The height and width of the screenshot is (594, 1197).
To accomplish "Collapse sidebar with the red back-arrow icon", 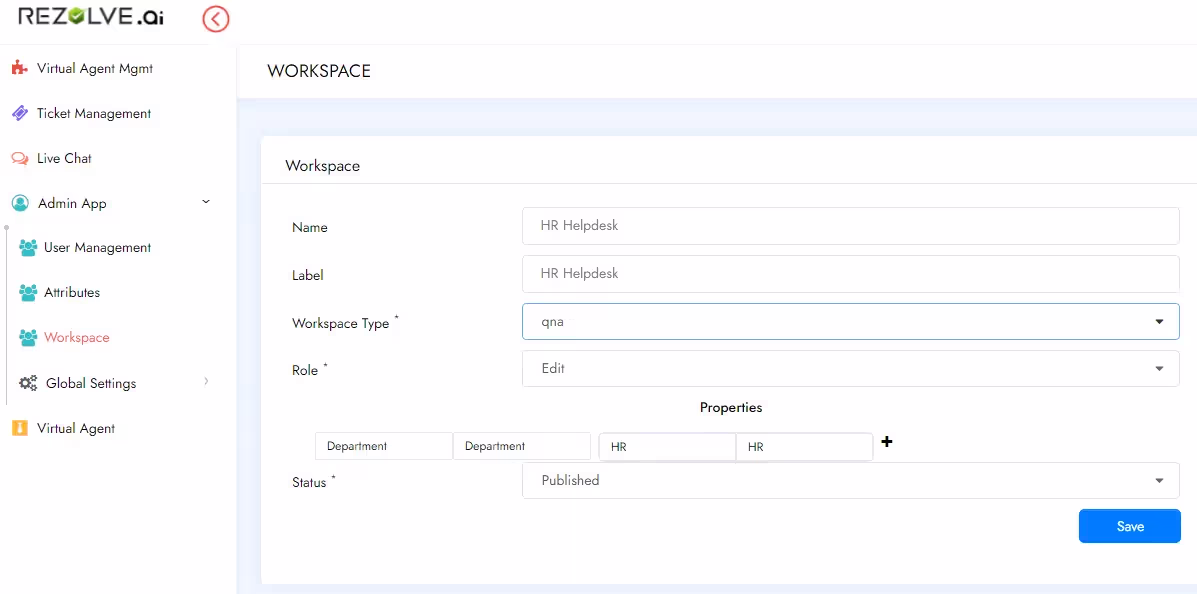I will pos(216,19).
